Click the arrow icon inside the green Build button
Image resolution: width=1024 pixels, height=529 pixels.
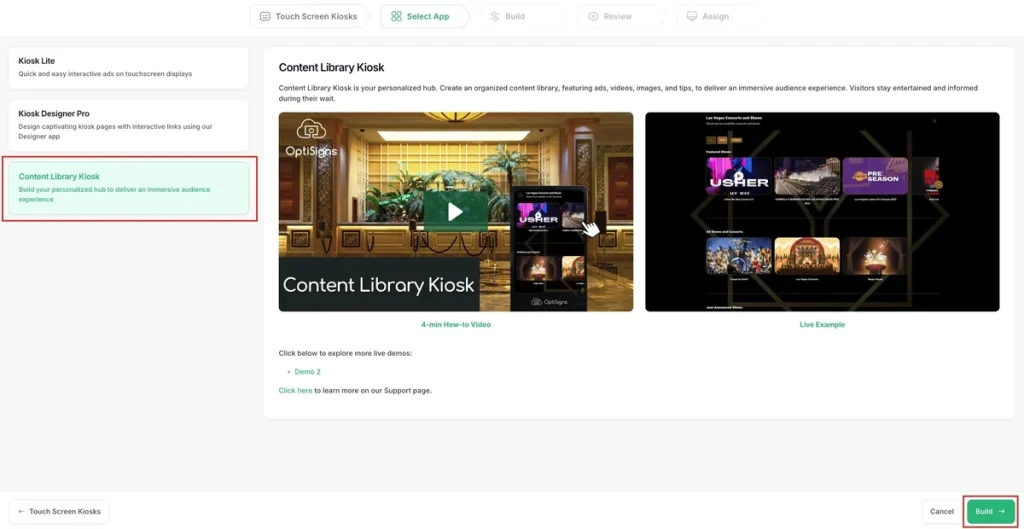(x=1002, y=511)
